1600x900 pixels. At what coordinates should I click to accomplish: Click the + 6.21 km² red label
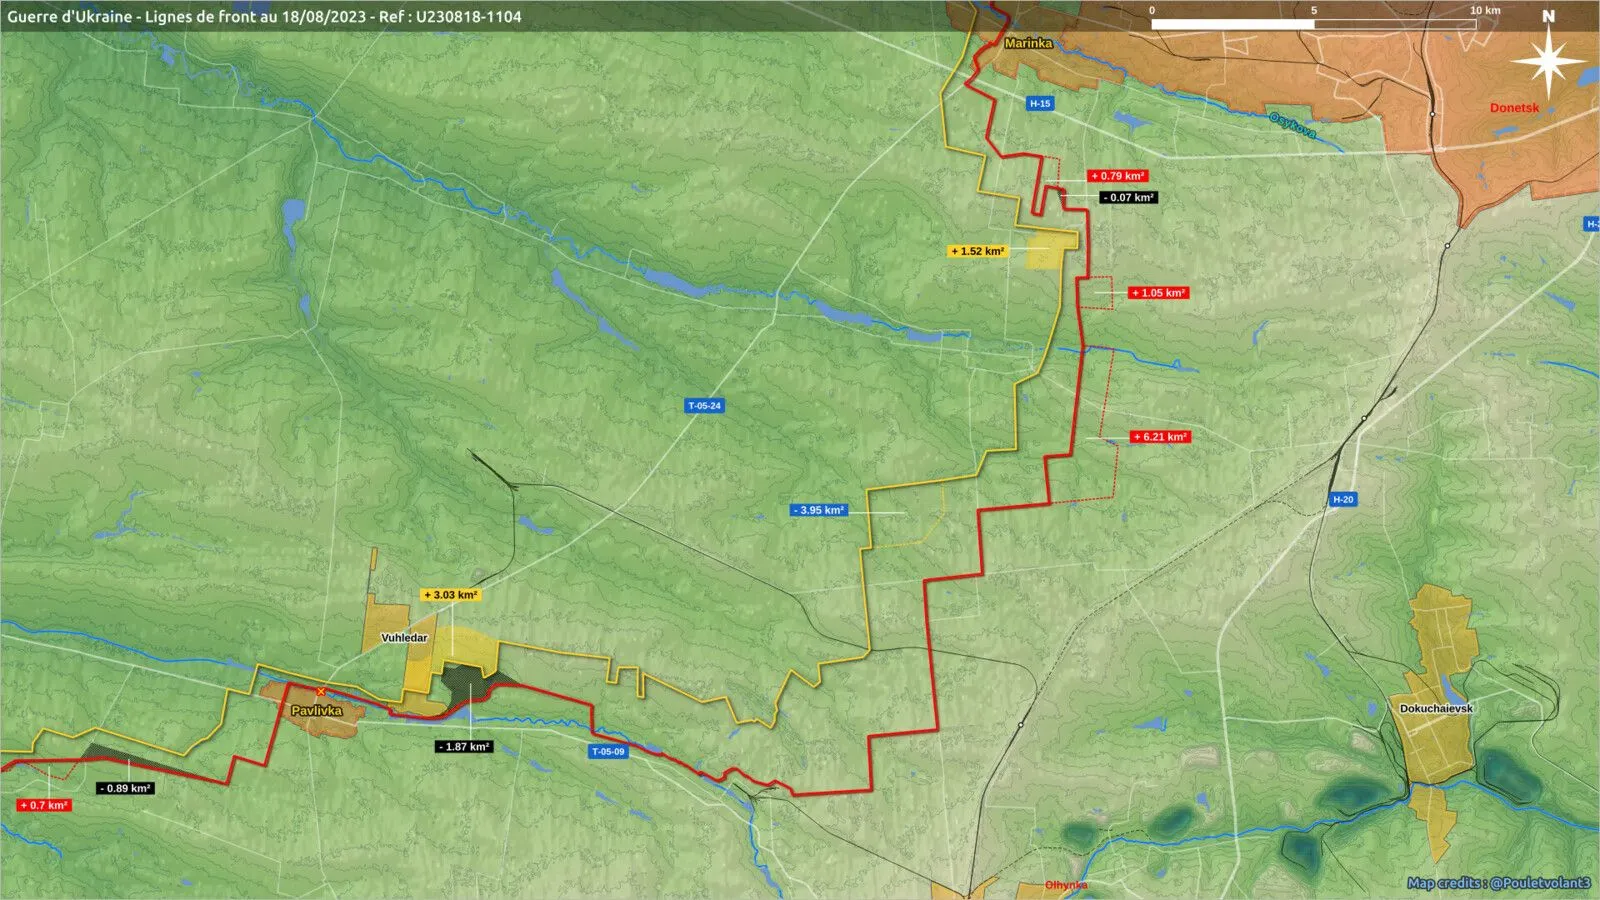click(1160, 437)
